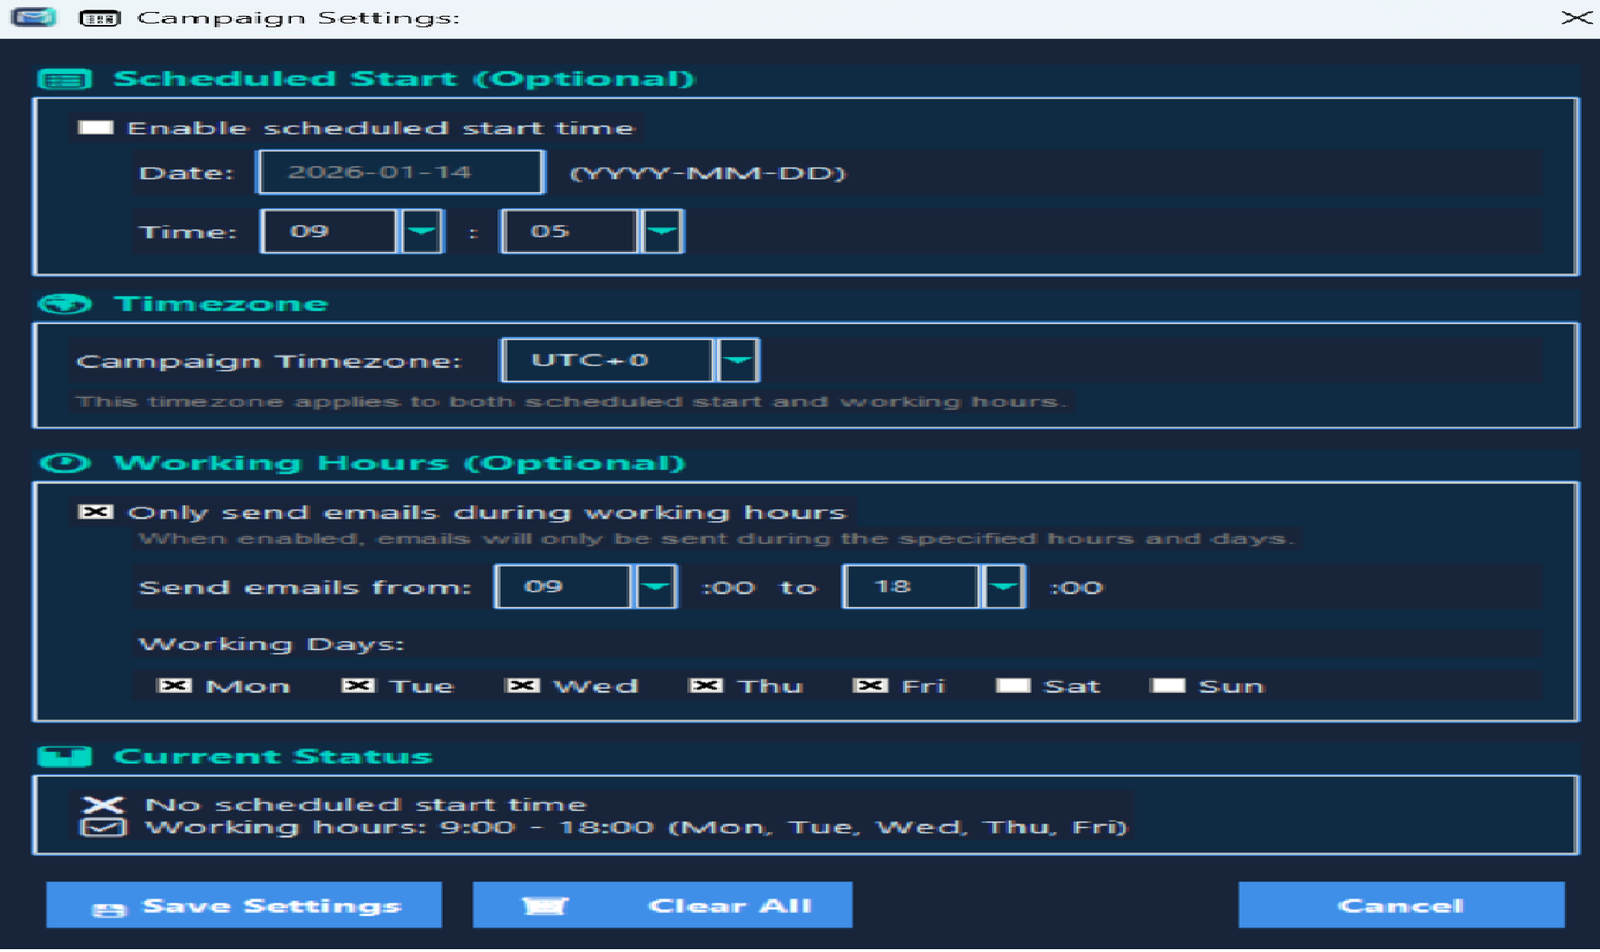
Task: Click the calendar icon beside Scheduled Start
Action: [64, 80]
